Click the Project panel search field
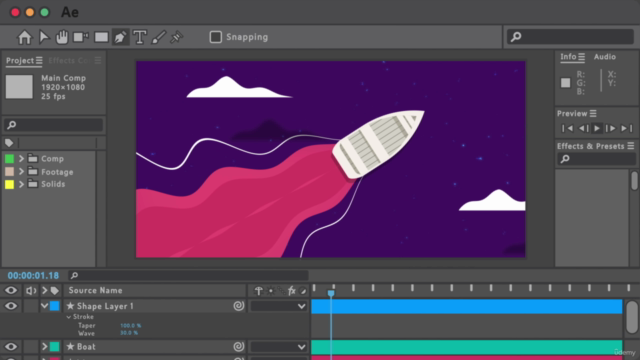The image size is (640, 360). (53, 125)
